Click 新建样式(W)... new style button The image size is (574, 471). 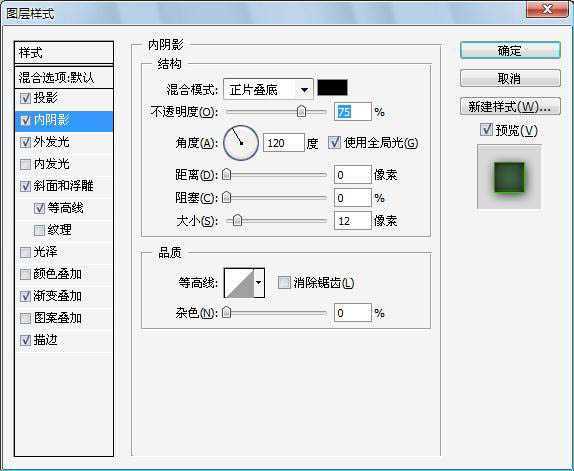click(x=510, y=106)
